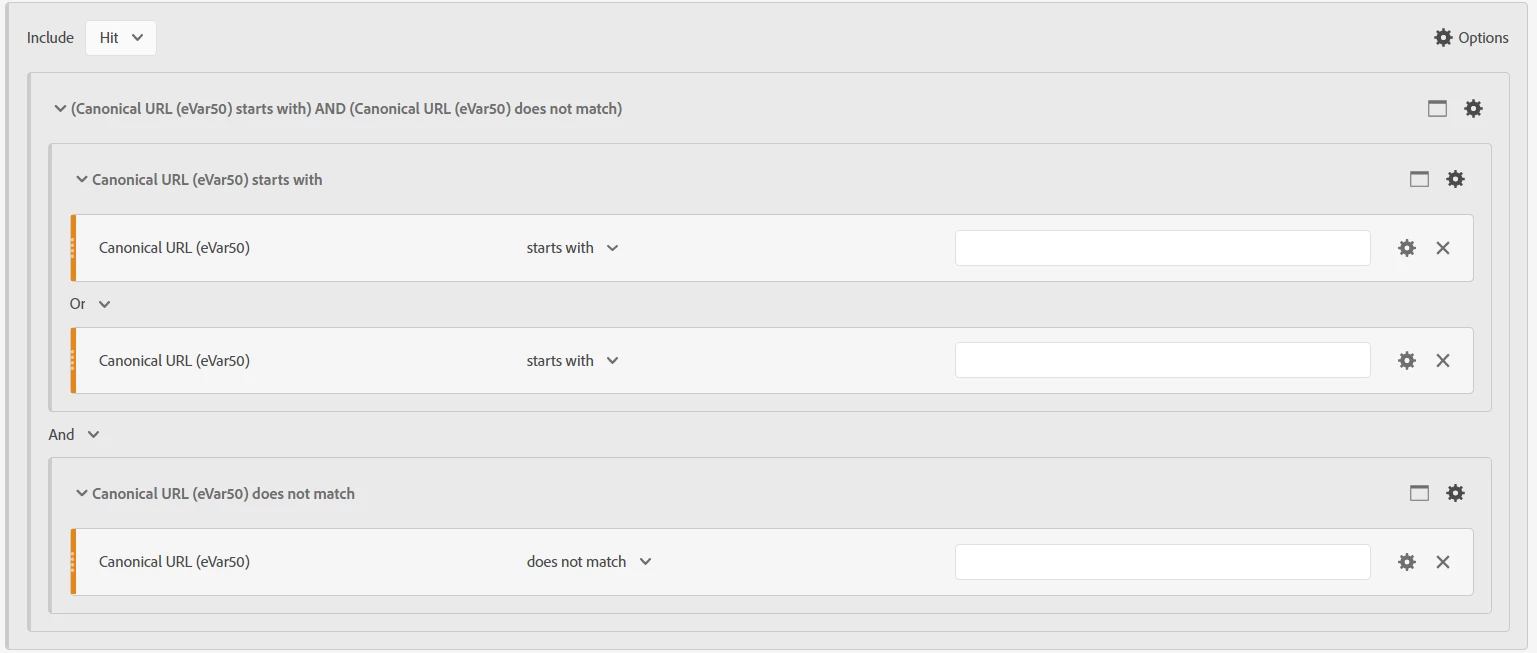Open the Include Hit dropdown

pyautogui.click(x=121, y=38)
